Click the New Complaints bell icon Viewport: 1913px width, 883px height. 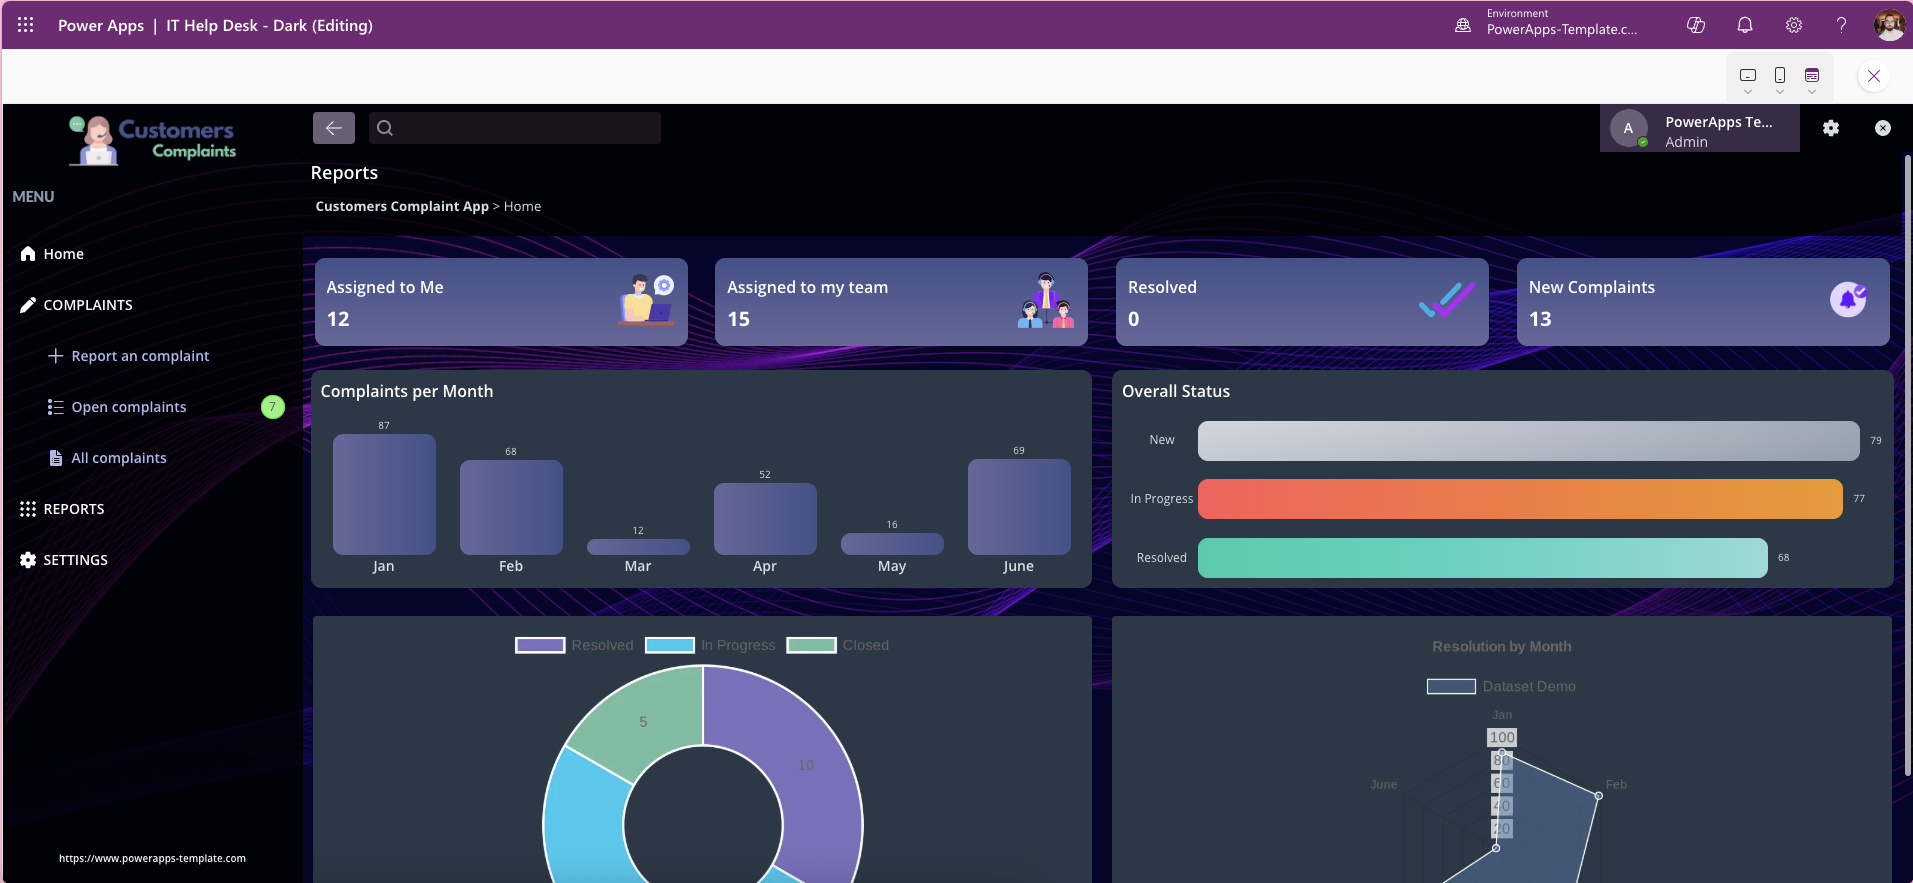point(1848,299)
